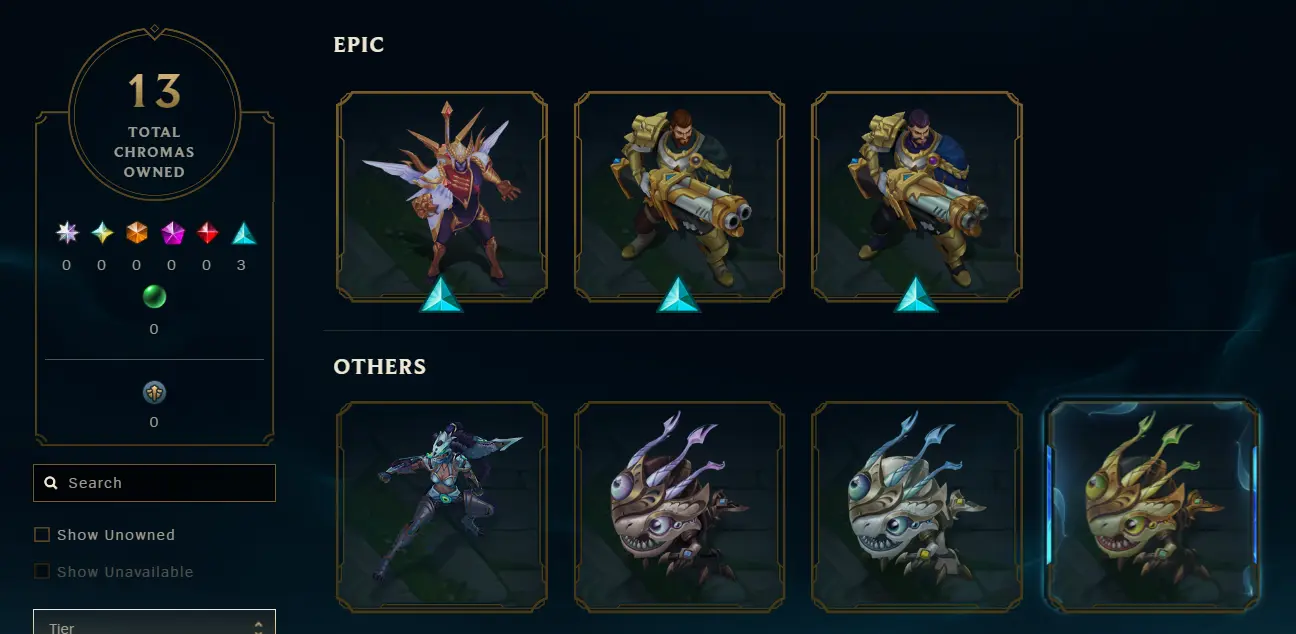The width and height of the screenshot is (1296, 634).
Task: Select the brown-haired Graves chroma thumbnail
Action: (x=679, y=196)
